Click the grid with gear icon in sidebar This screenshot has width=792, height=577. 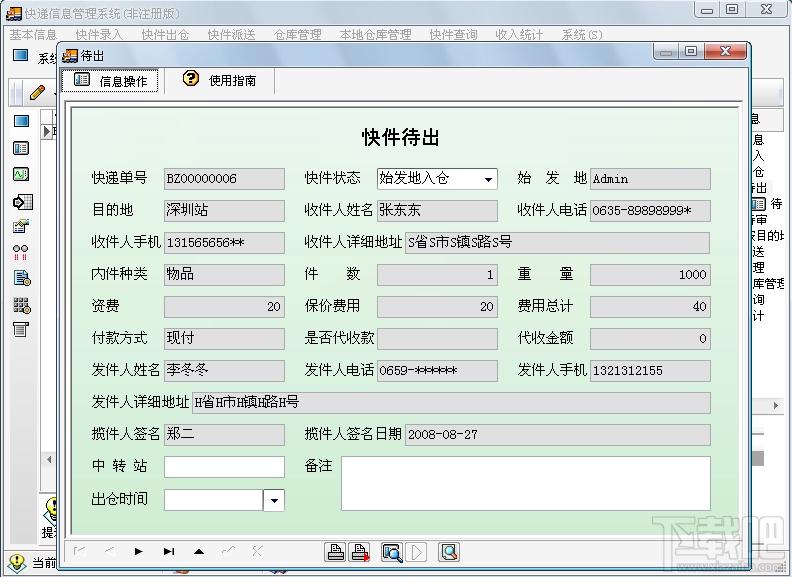[x=22, y=305]
